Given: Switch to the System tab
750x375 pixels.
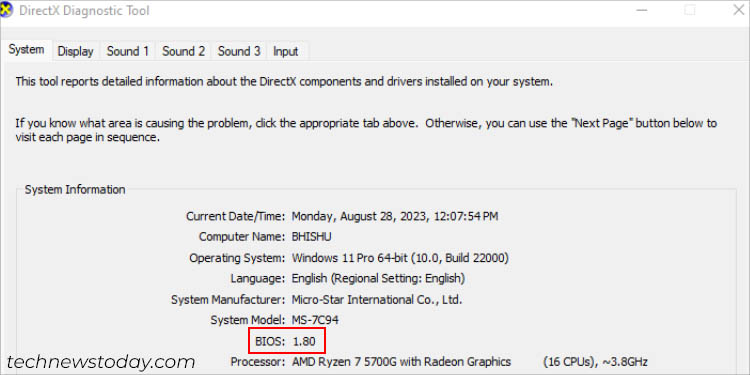Looking at the screenshot, I should coord(26,50).
